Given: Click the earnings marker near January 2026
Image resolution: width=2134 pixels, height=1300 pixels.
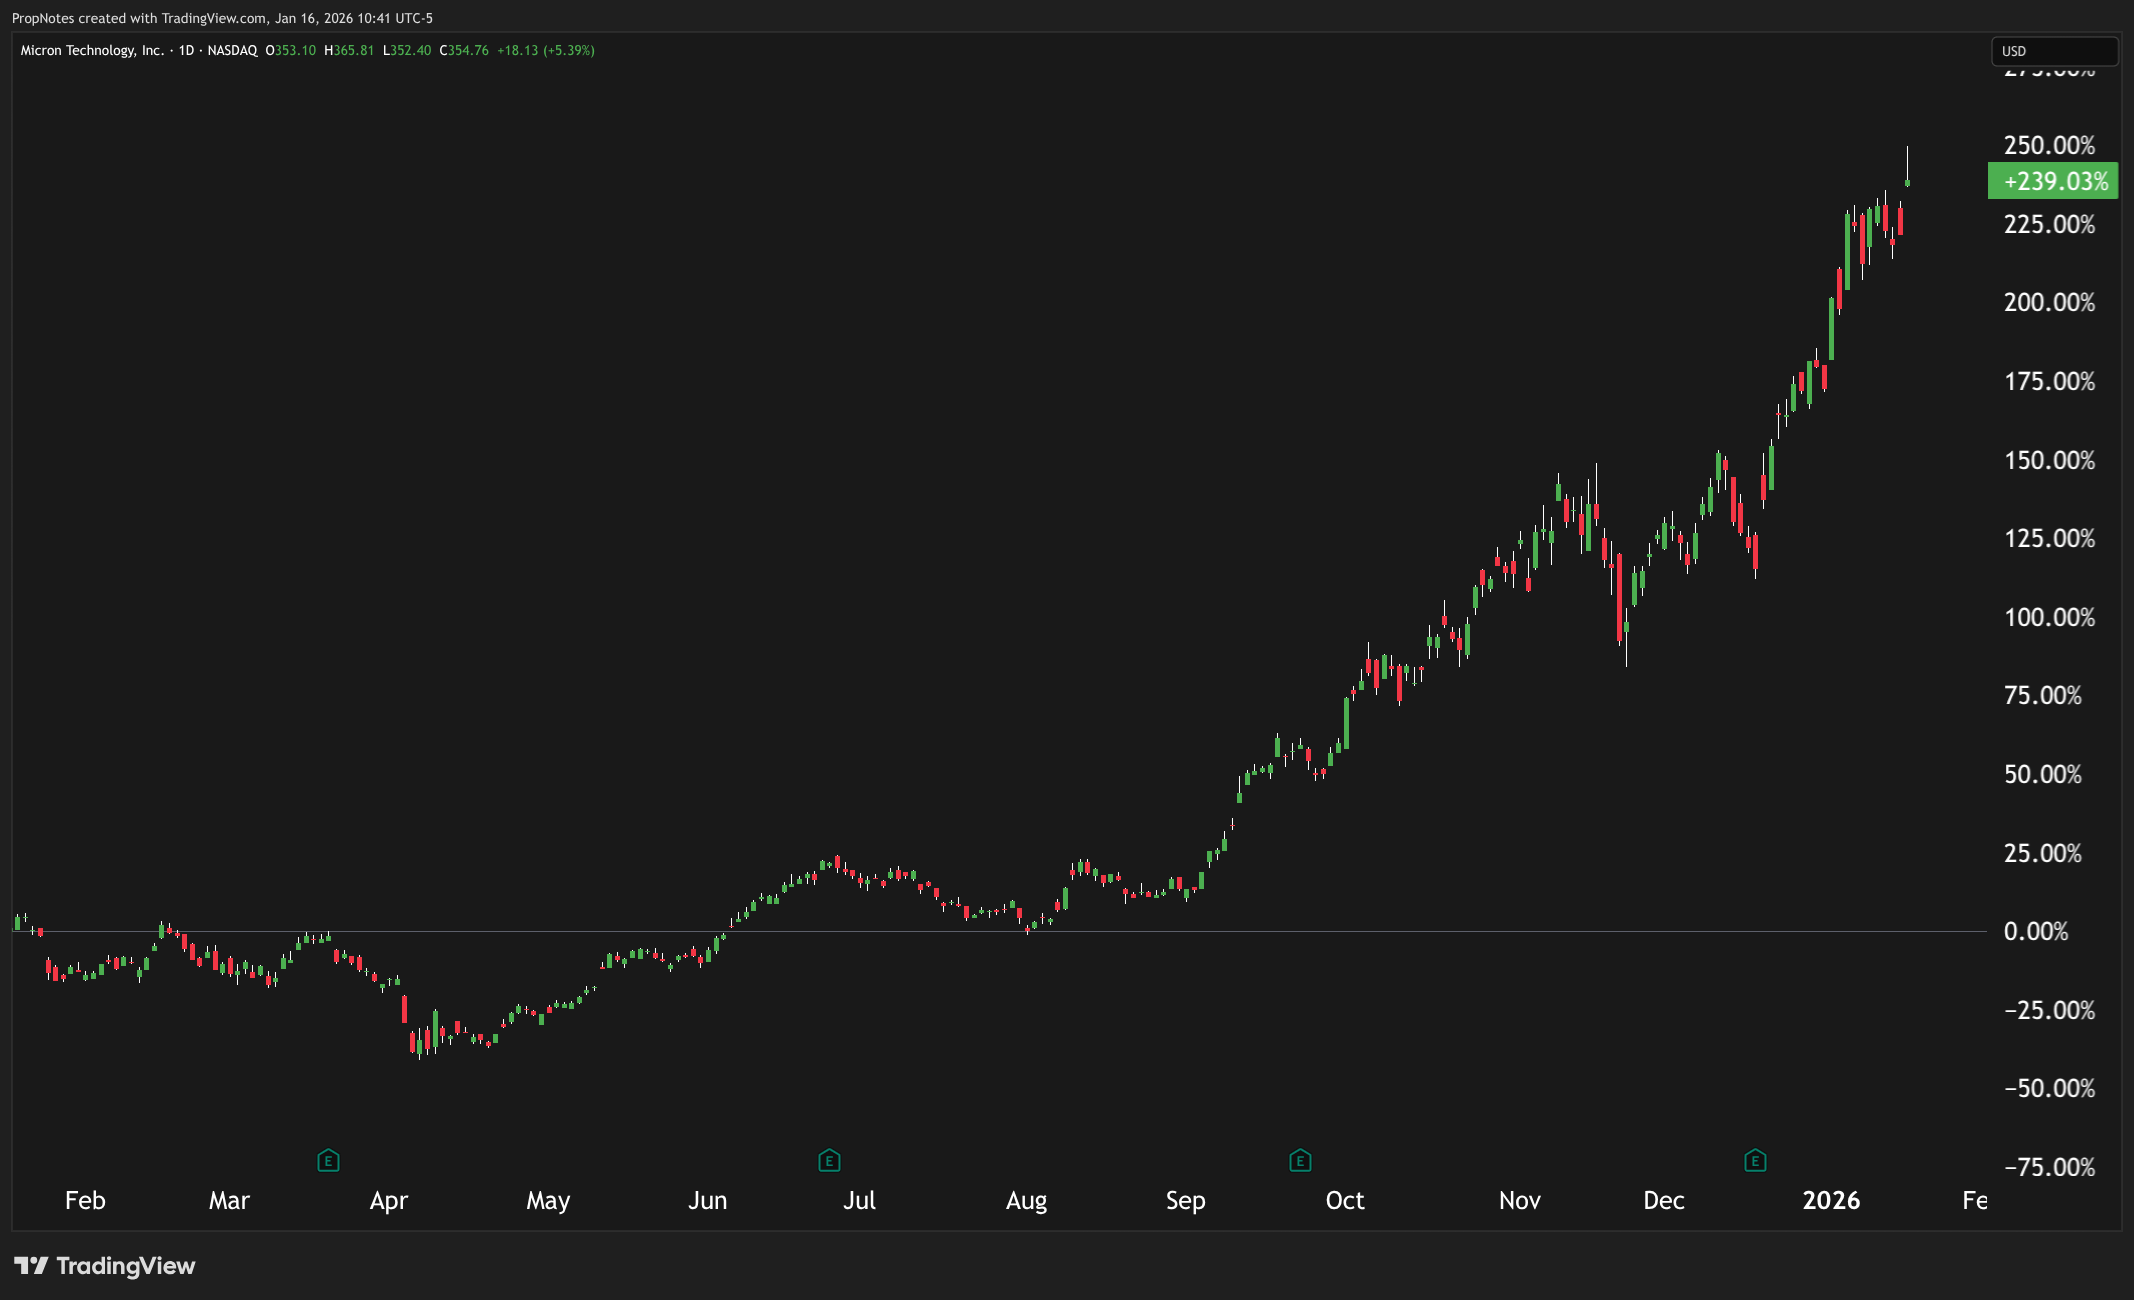Looking at the screenshot, I should (x=1754, y=1161).
